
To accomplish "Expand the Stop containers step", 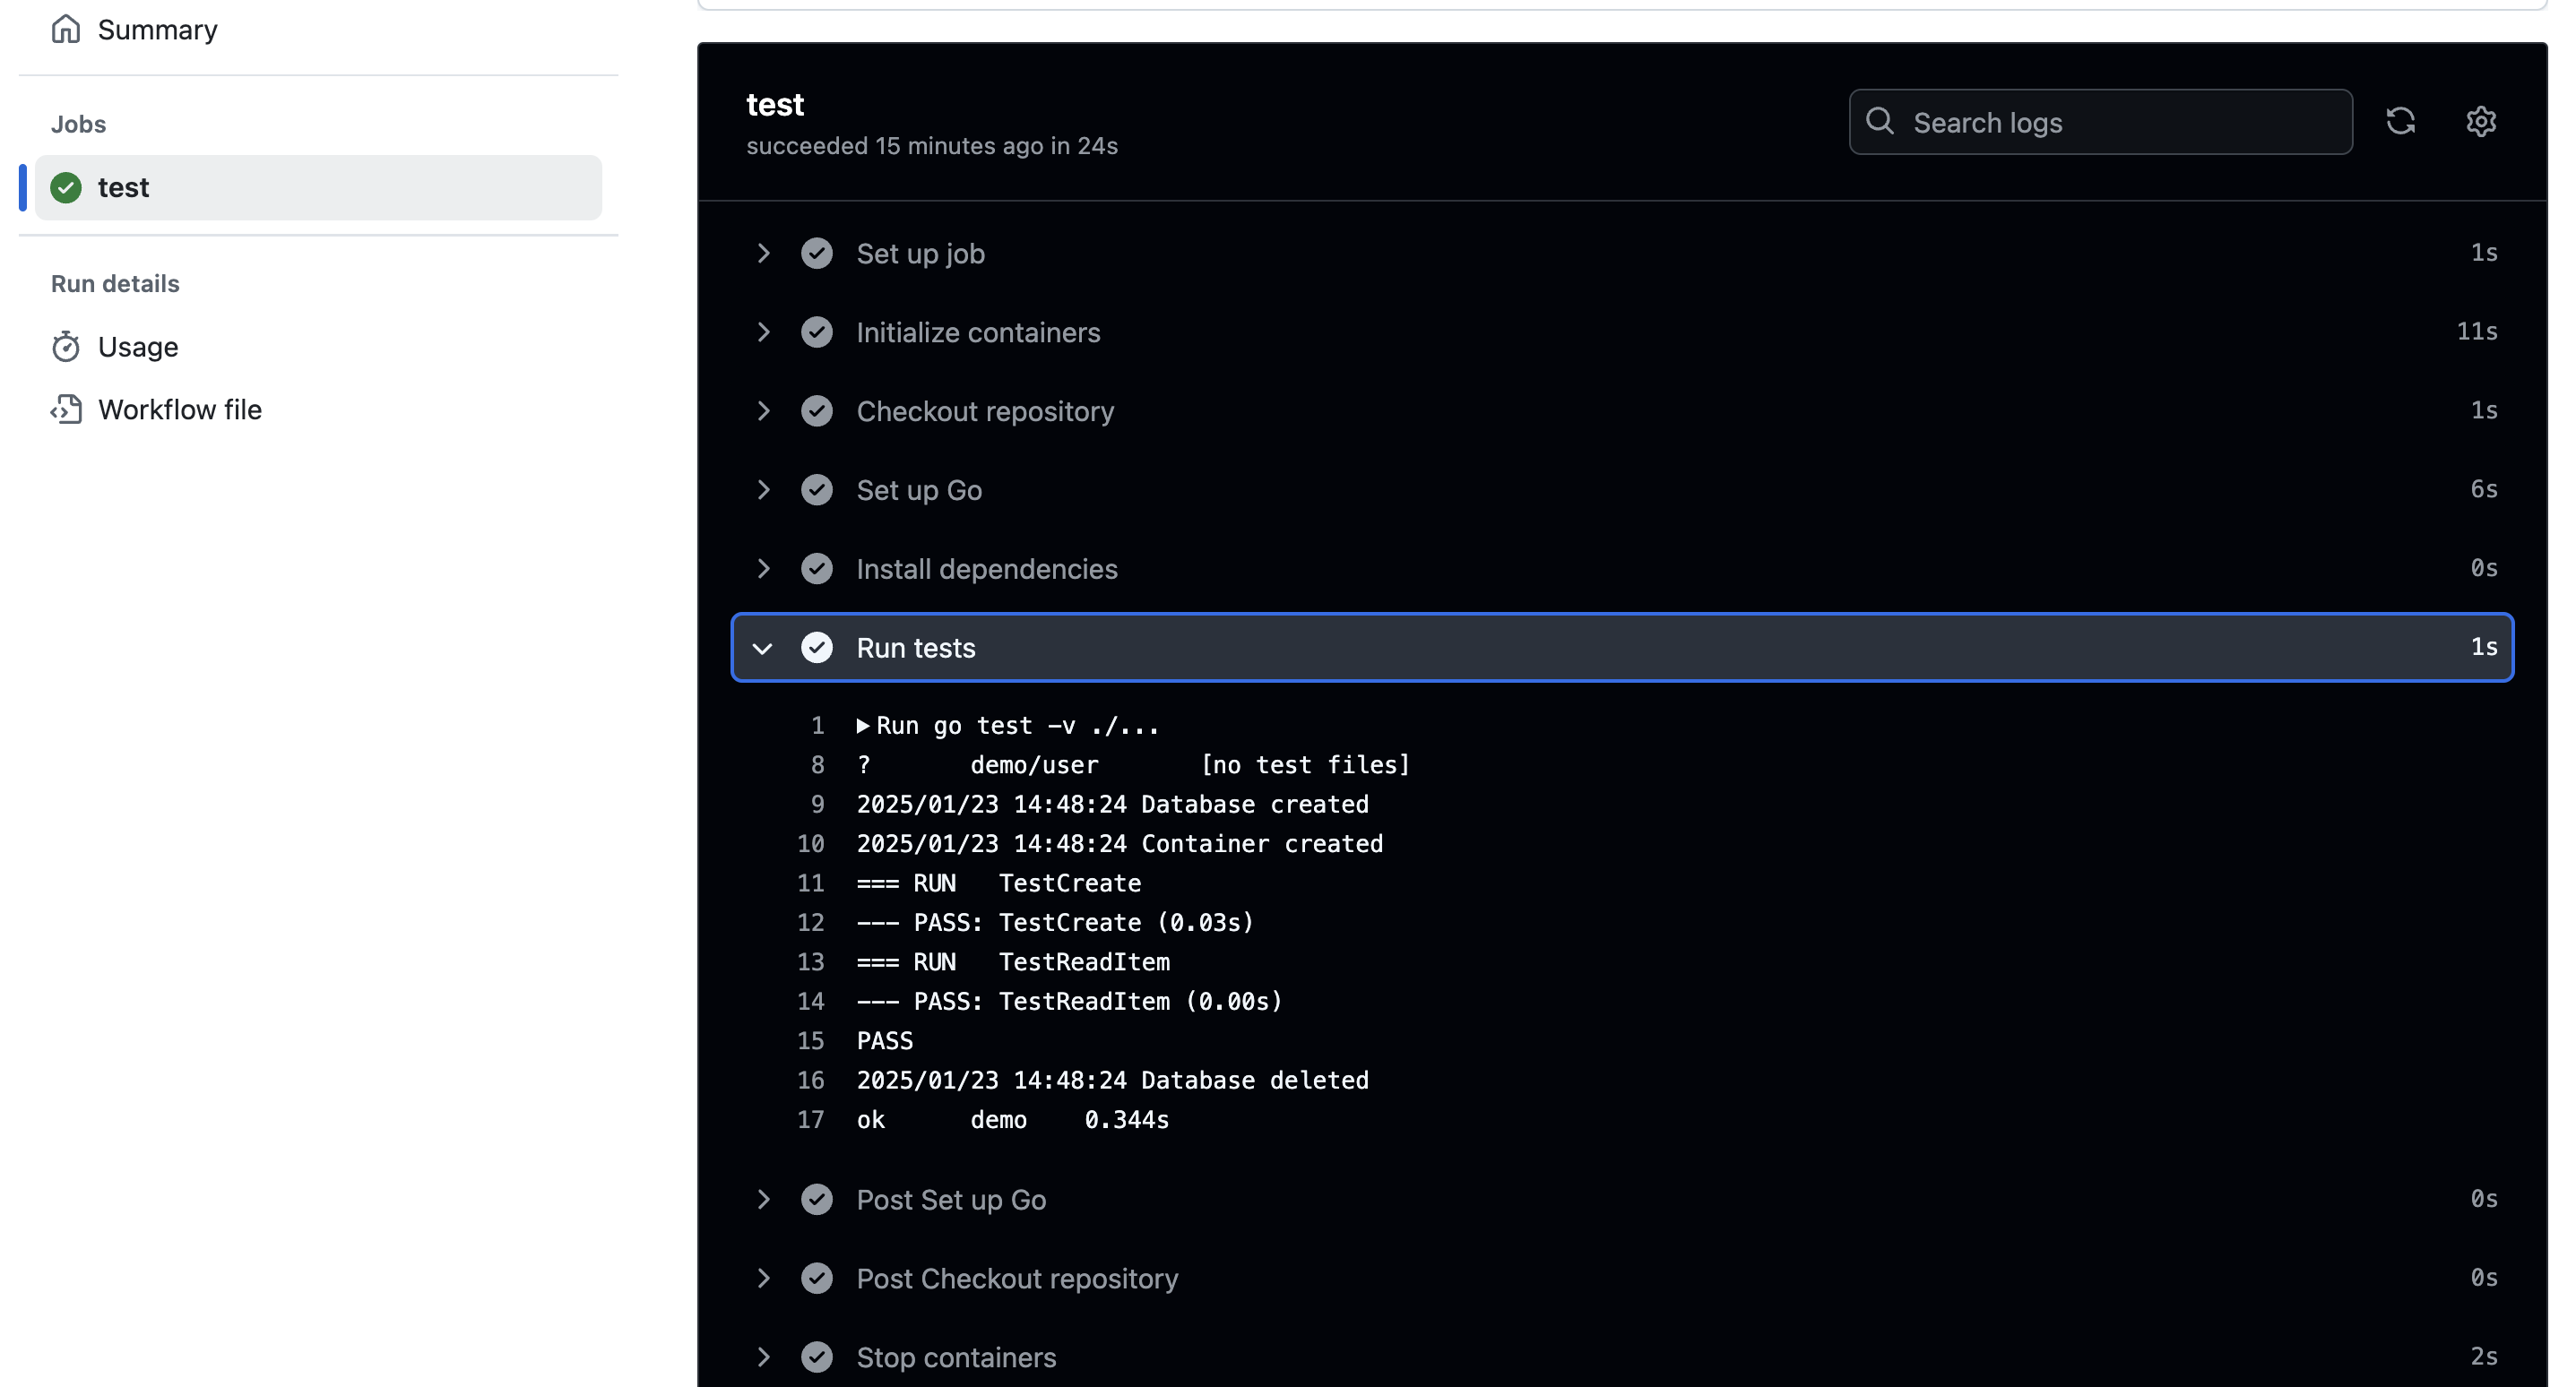I will coord(764,1357).
